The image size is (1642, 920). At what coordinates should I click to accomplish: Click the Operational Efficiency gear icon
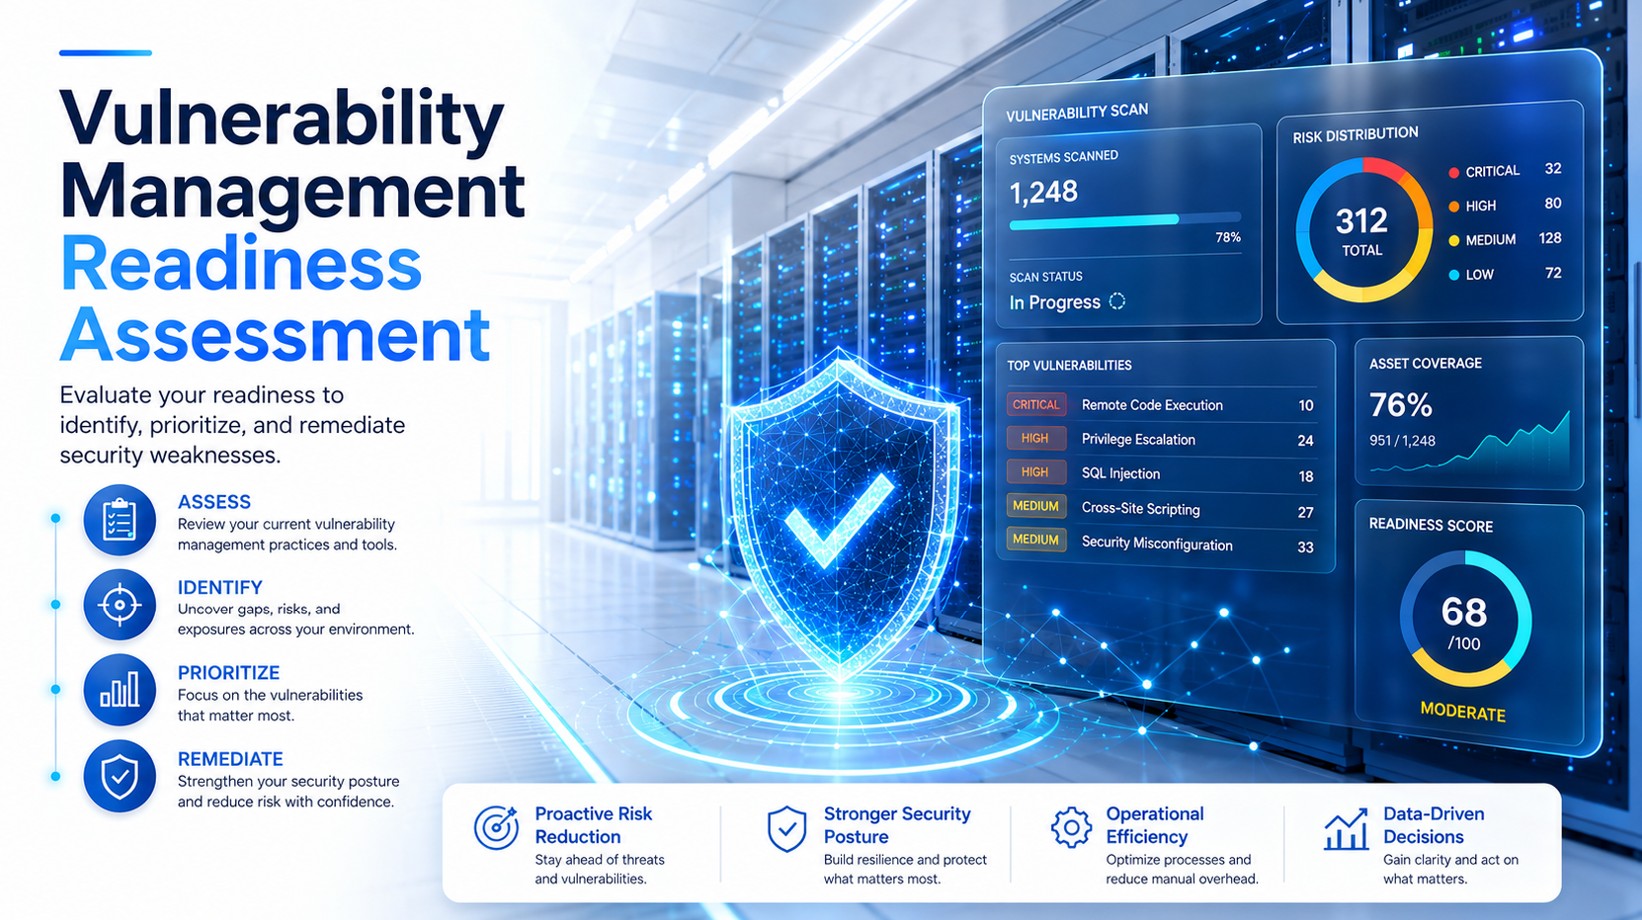1071,827
